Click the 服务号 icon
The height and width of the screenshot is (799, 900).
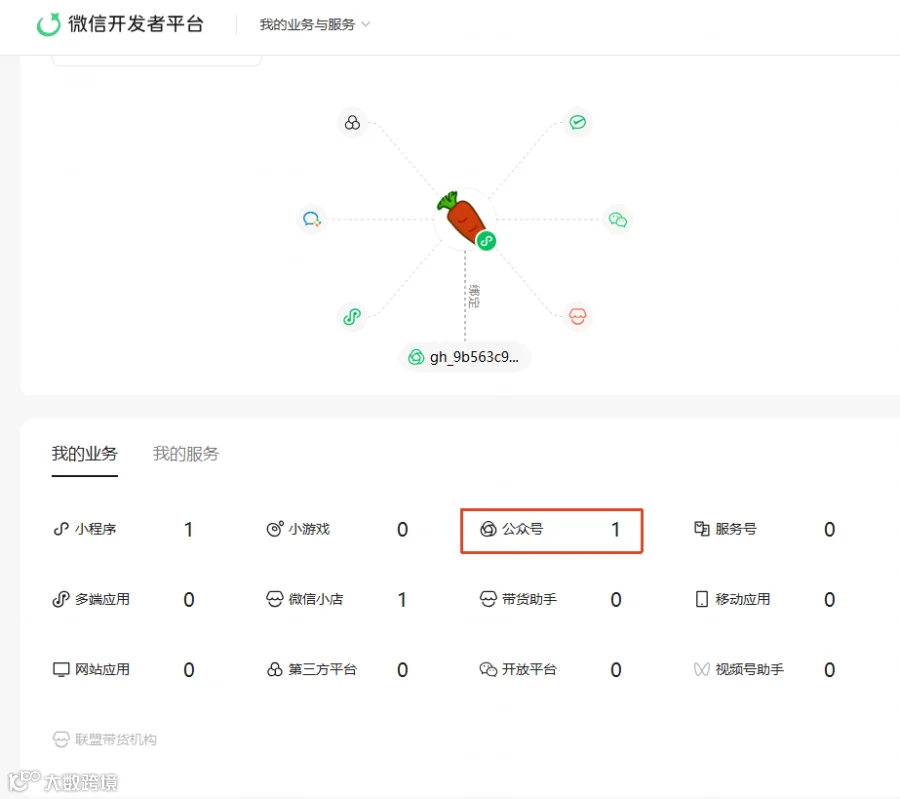click(x=702, y=529)
